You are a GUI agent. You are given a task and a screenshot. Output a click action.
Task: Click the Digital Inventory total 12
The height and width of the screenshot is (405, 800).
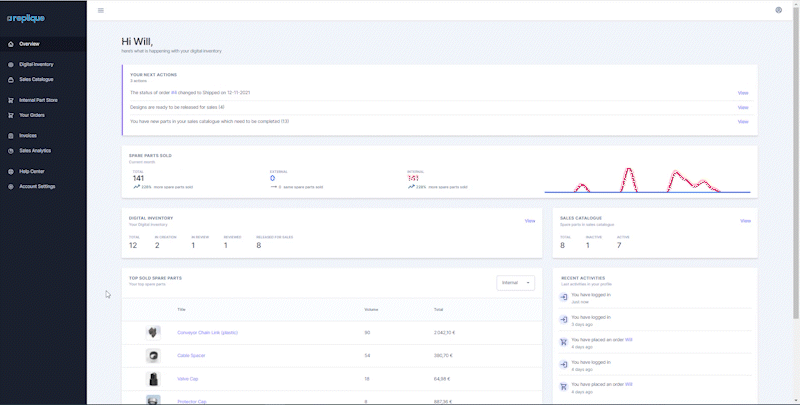coord(133,245)
